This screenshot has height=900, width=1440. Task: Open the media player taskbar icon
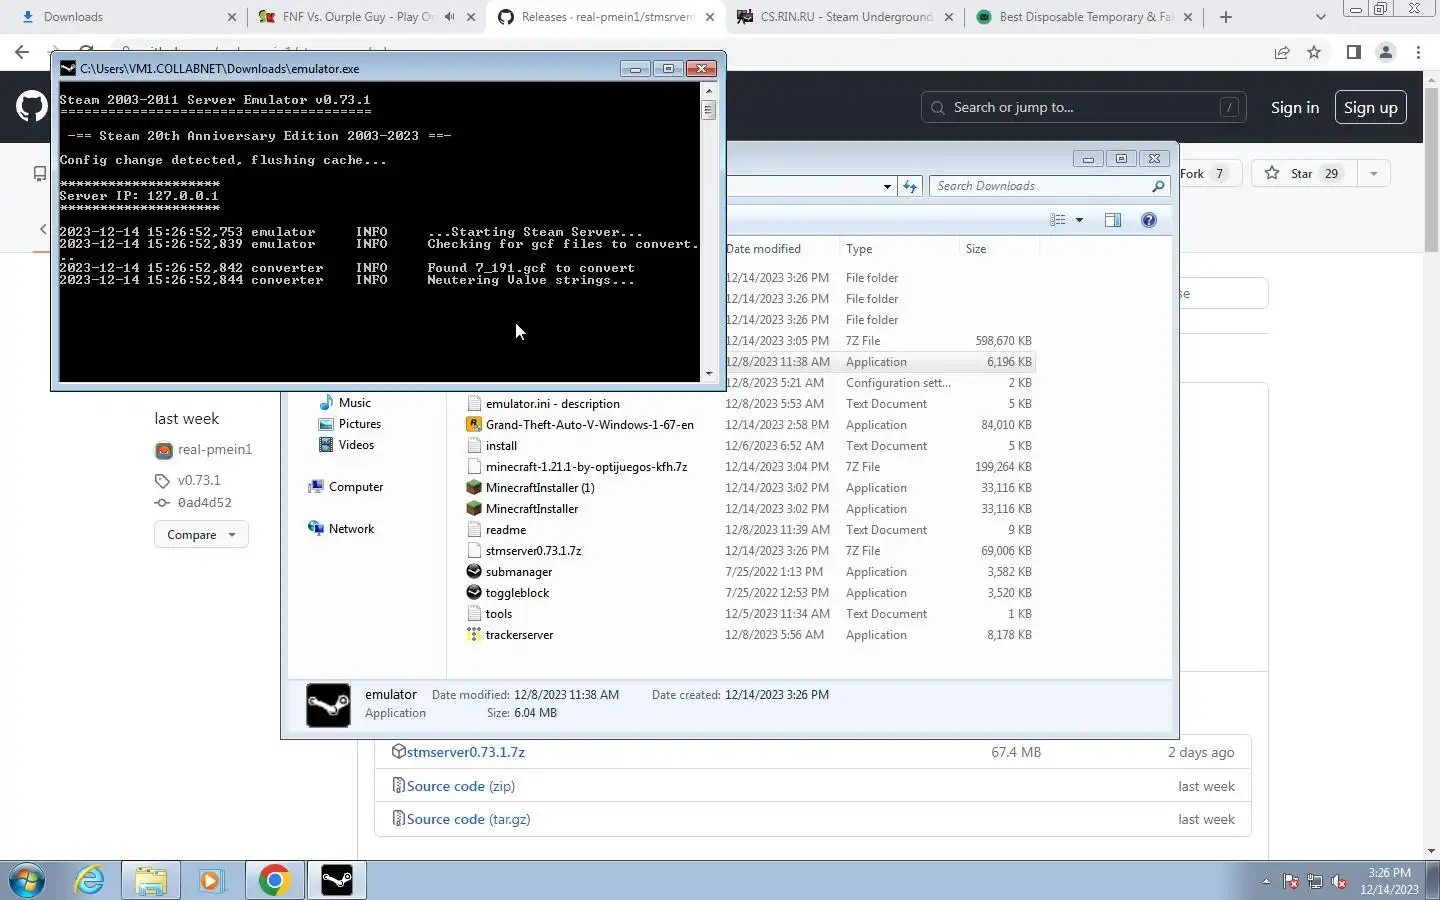(x=211, y=880)
